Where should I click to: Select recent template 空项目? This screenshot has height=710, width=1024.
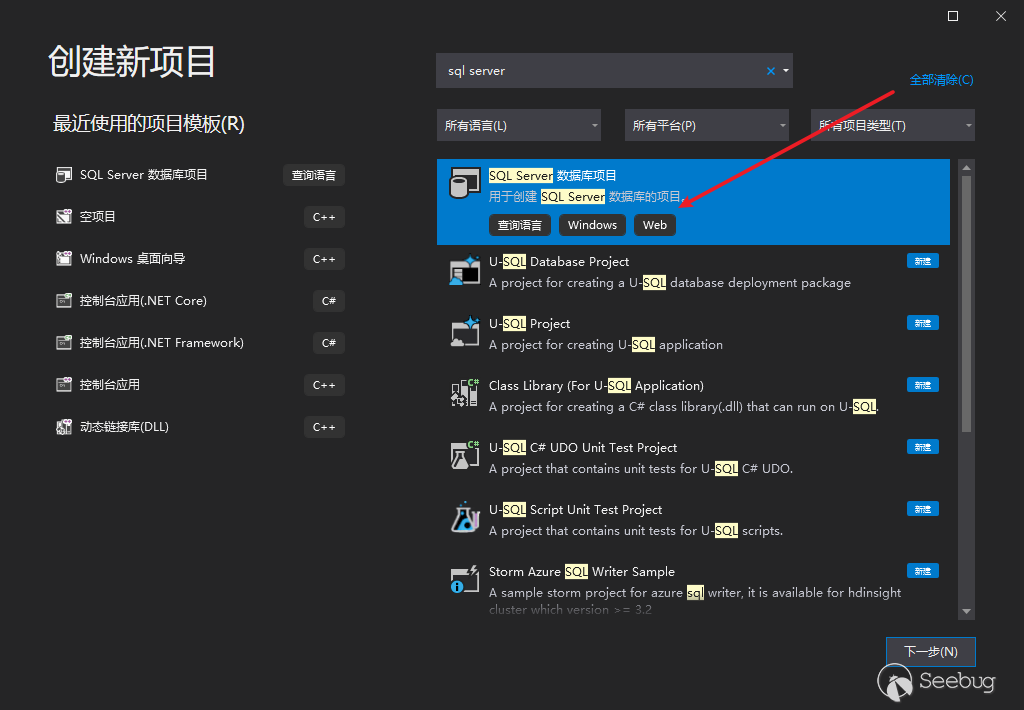pyautogui.click(x=199, y=217)
